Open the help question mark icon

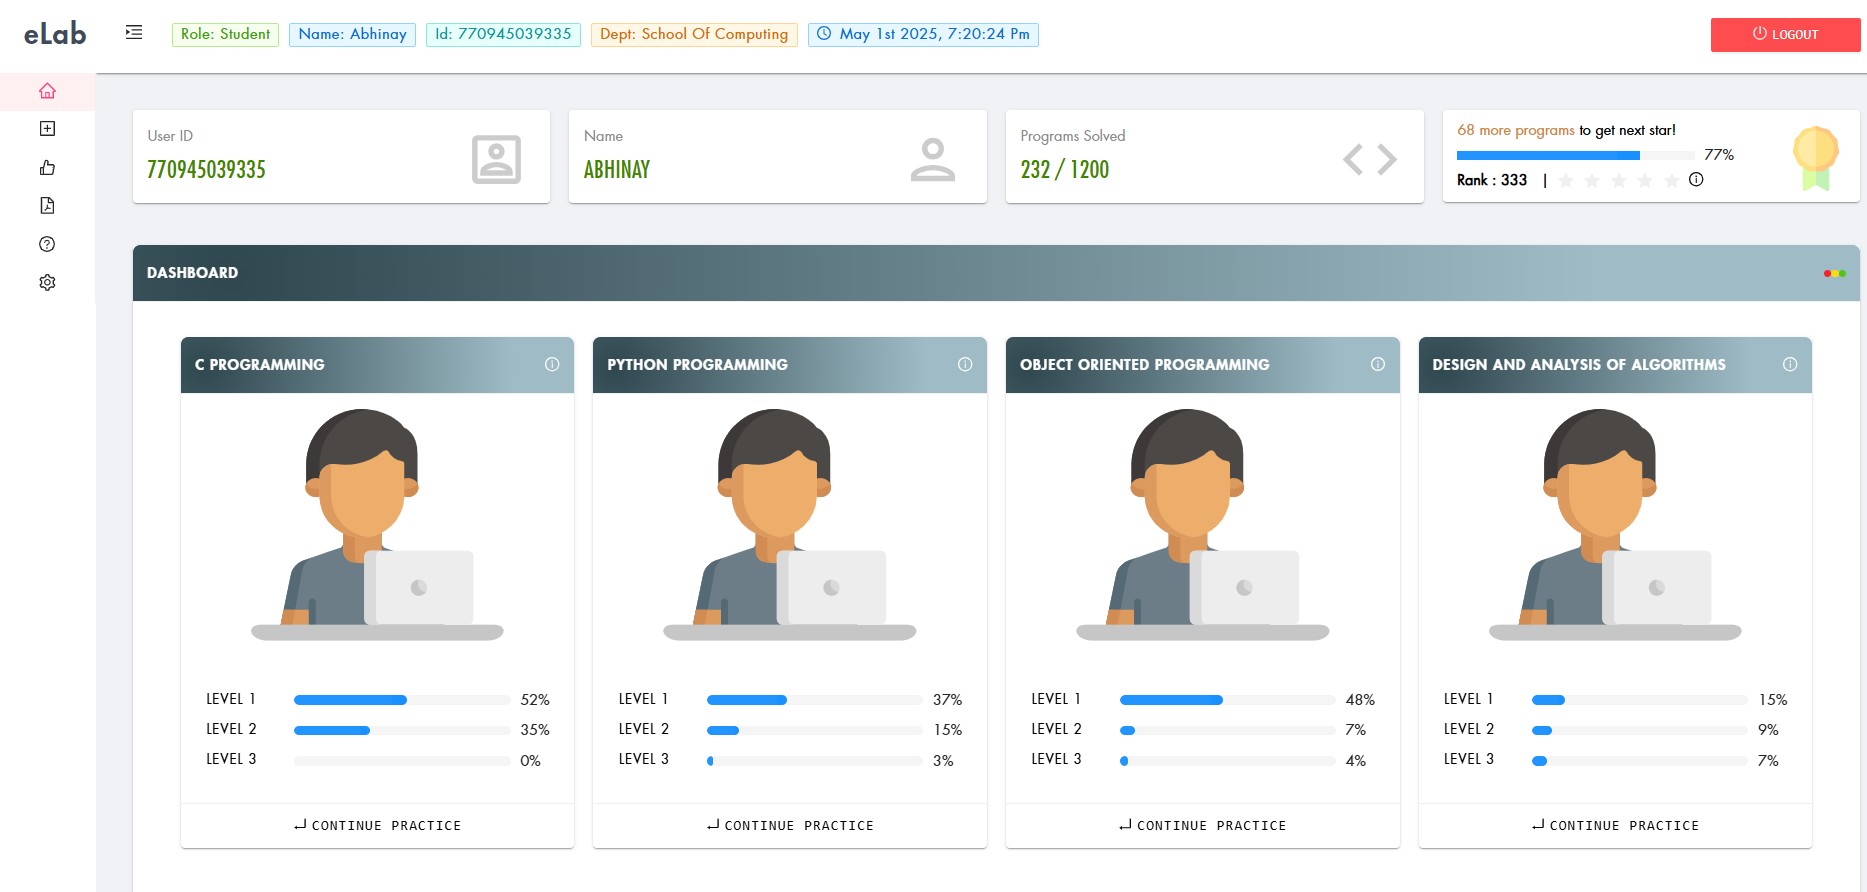(x=47, y=244)
